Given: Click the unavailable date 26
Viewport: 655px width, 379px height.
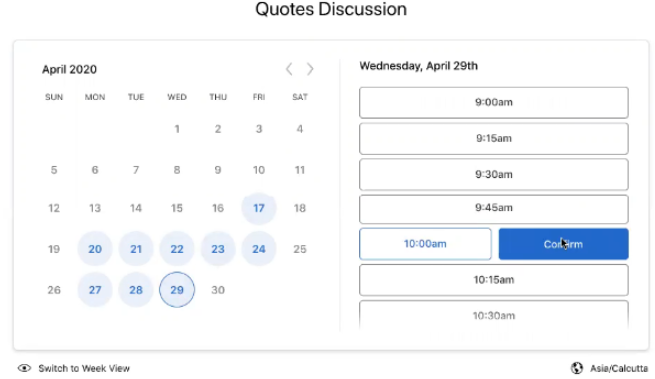Looking at the screenshot, I should (54, 290).
